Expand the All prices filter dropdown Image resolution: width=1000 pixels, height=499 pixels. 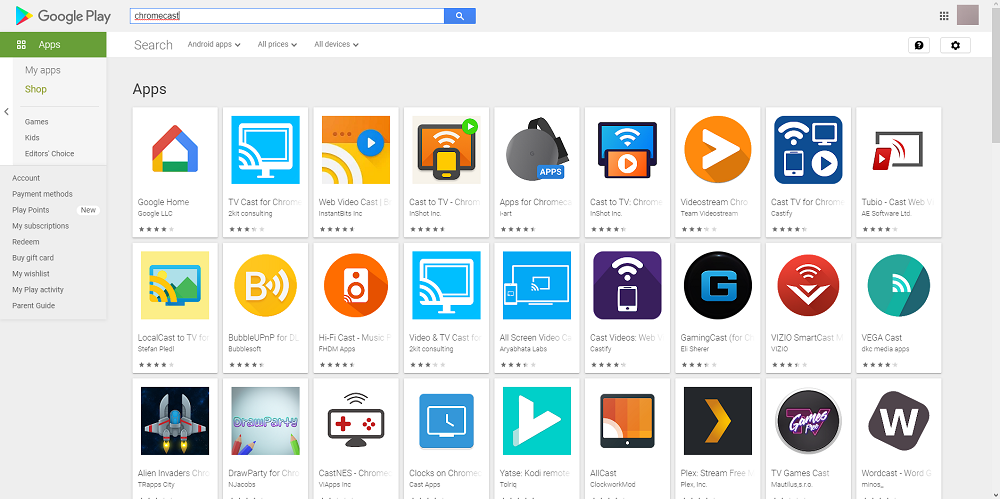coord(277,45)
